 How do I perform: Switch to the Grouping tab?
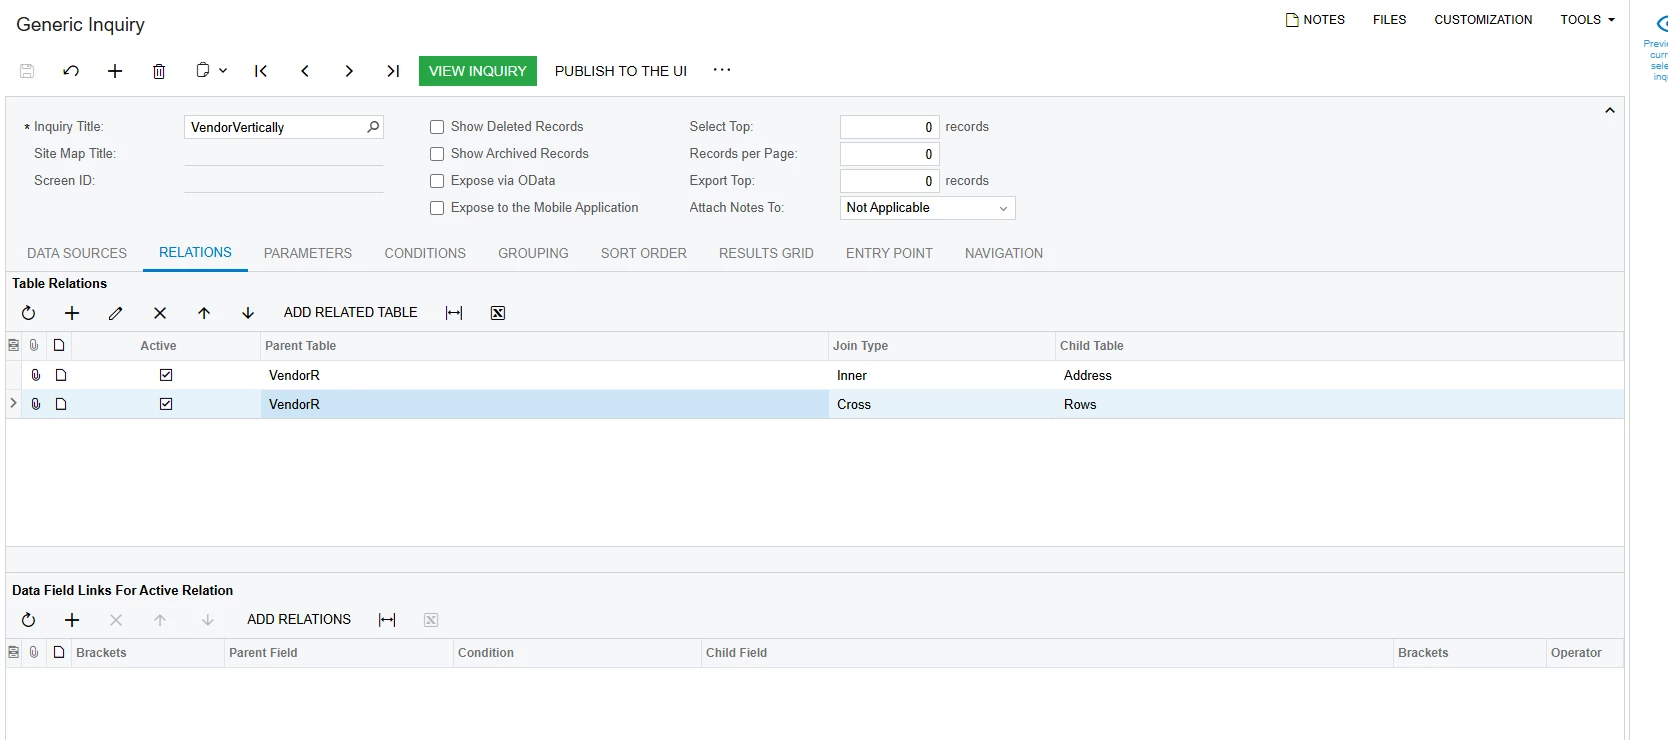click(533, 254)
